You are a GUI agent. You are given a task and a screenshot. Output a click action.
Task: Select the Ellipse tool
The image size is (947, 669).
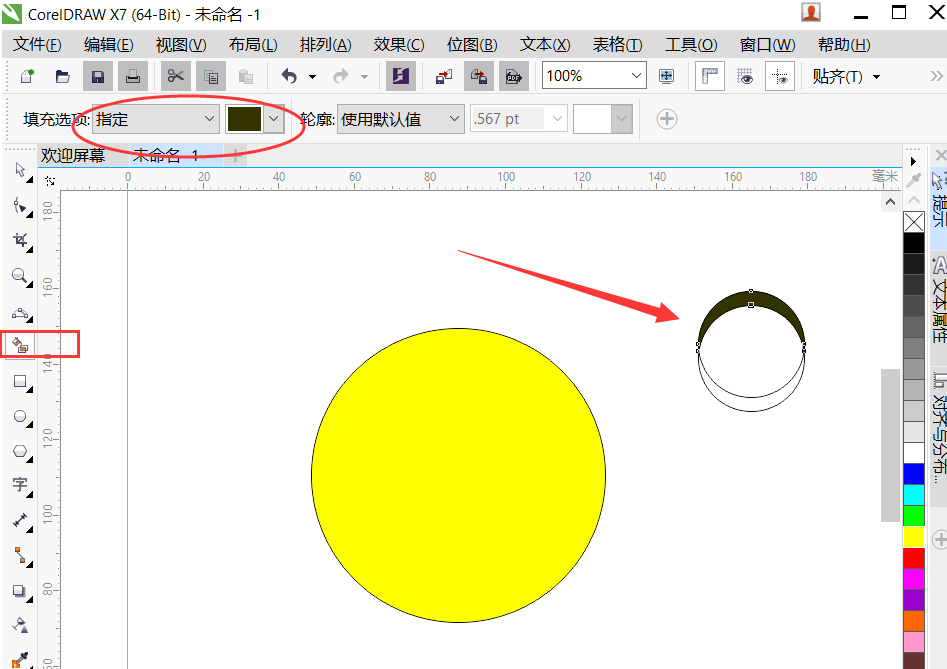(20, 416)
